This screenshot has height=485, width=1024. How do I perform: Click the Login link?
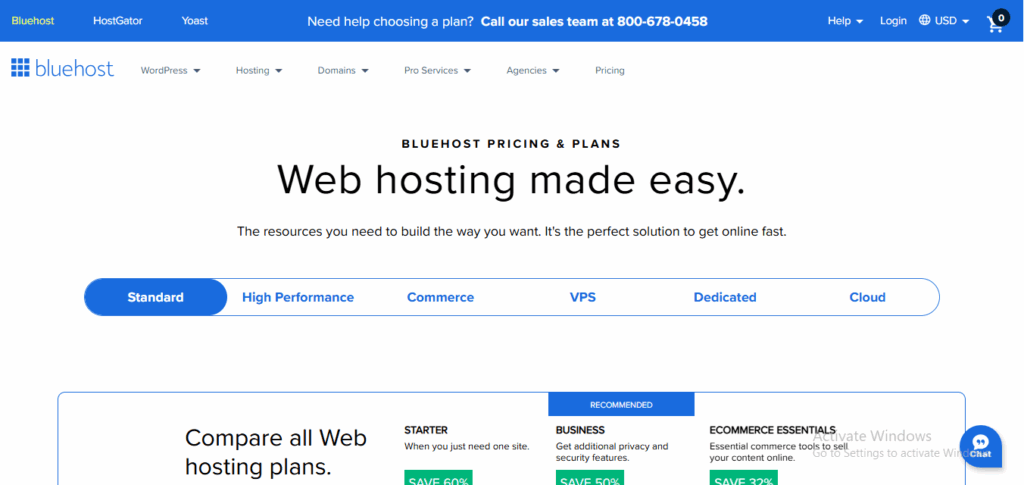(893, 21)
